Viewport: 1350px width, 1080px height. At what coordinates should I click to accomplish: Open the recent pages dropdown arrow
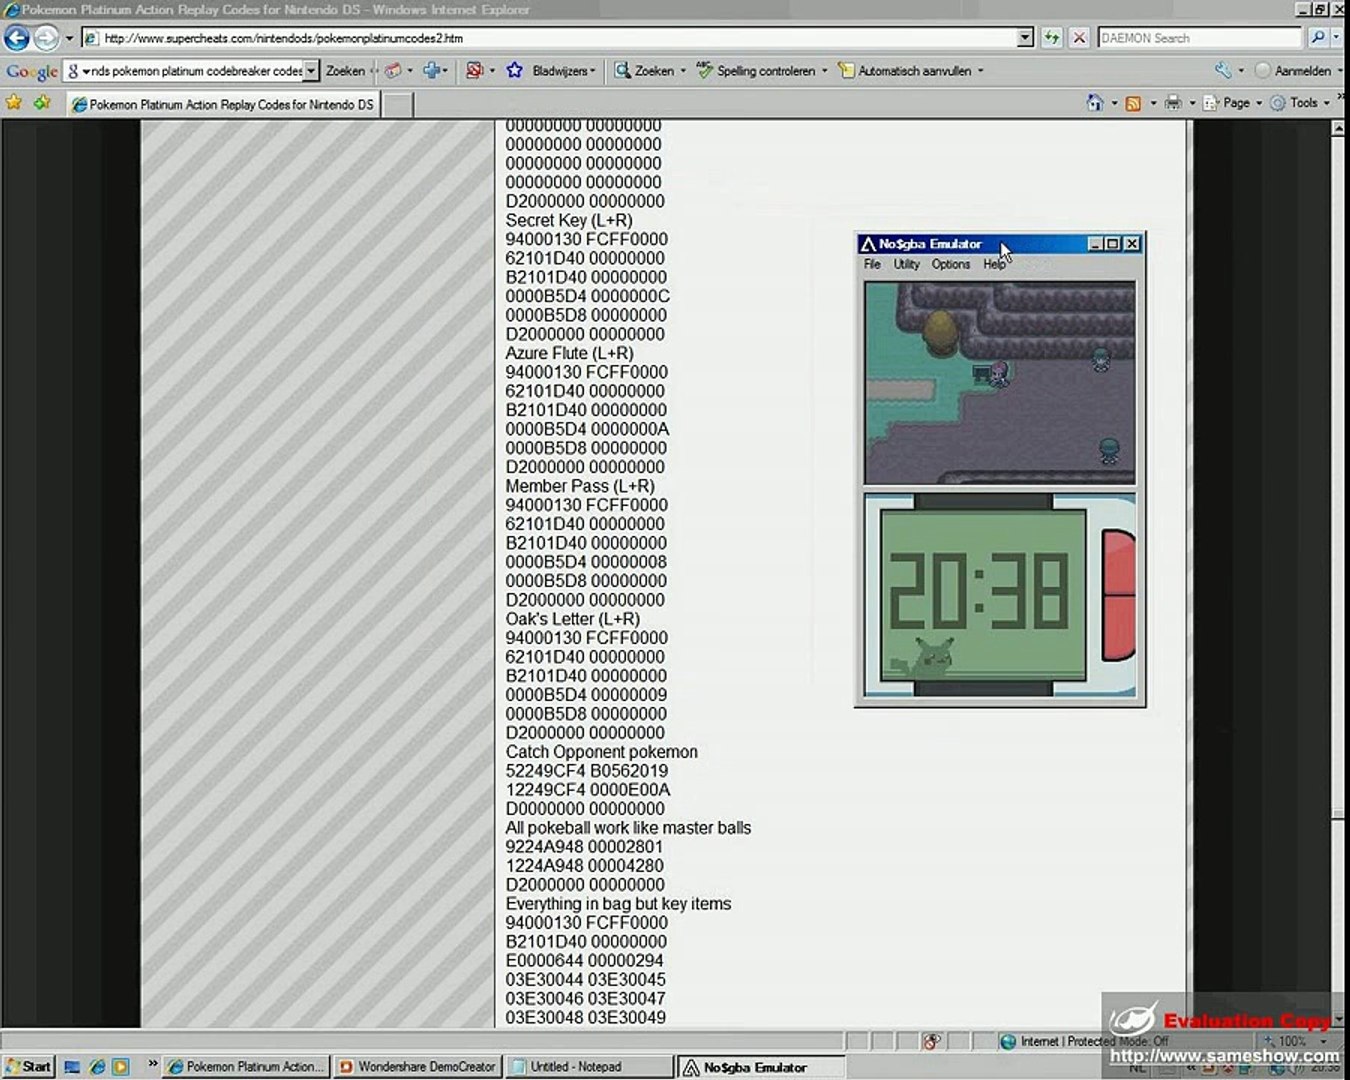click(69, 39)
